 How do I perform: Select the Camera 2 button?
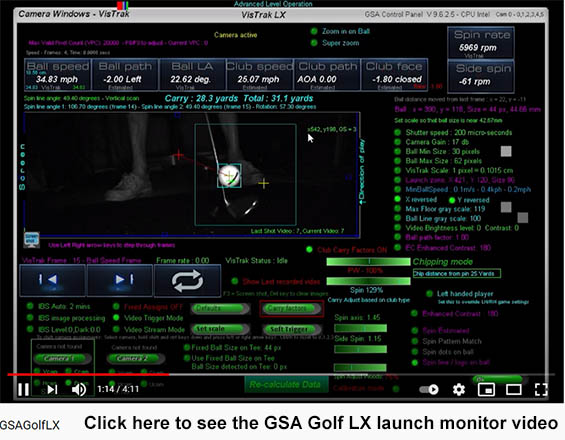pyautogui.click(x=136, y=359)
